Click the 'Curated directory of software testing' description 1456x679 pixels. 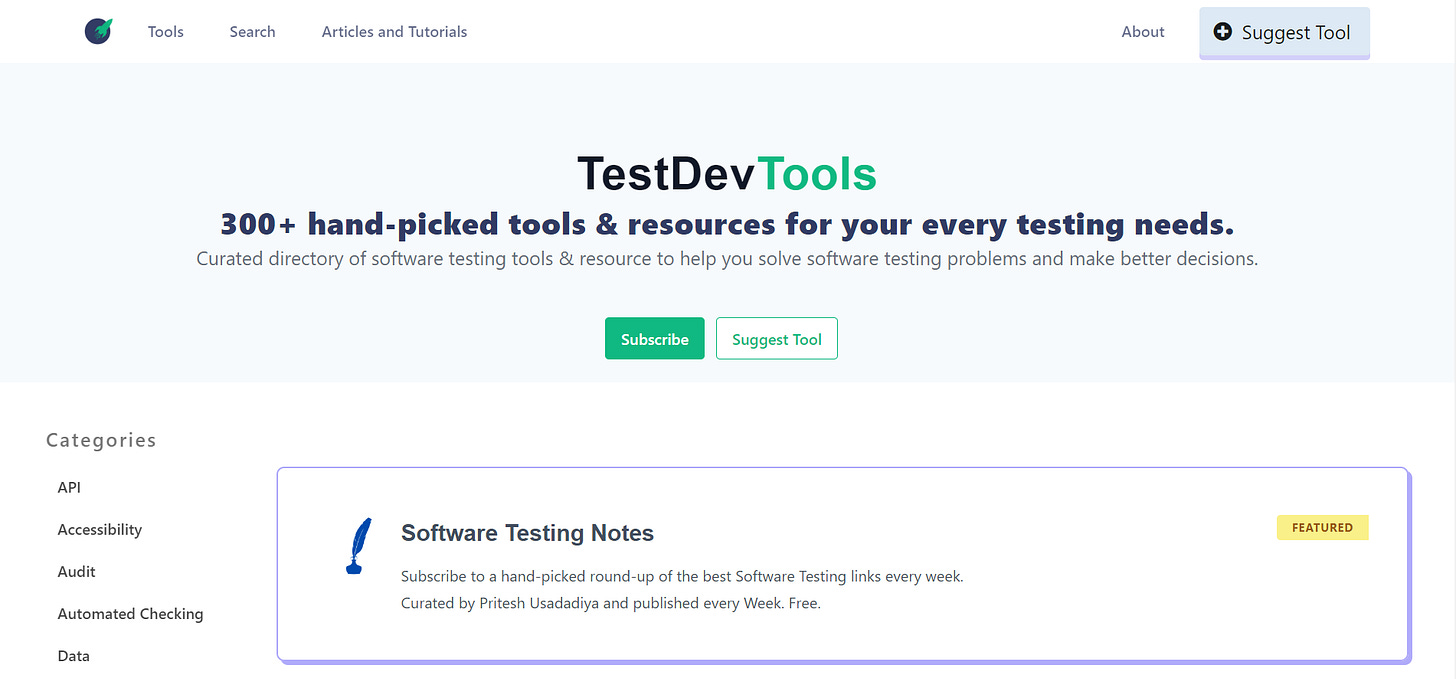[x=727, y=259]
